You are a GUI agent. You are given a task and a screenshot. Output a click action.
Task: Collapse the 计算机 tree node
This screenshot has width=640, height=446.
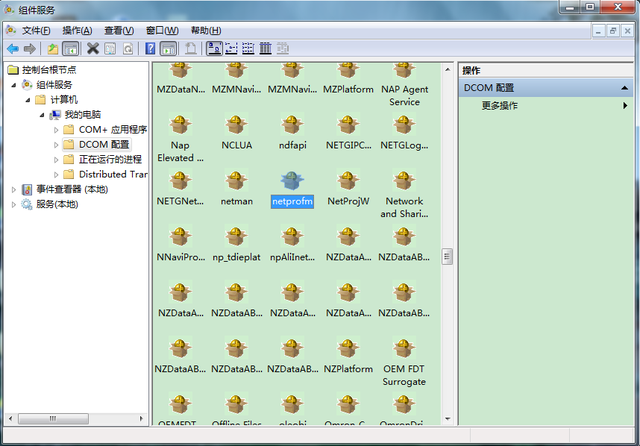tap(27, 100)
